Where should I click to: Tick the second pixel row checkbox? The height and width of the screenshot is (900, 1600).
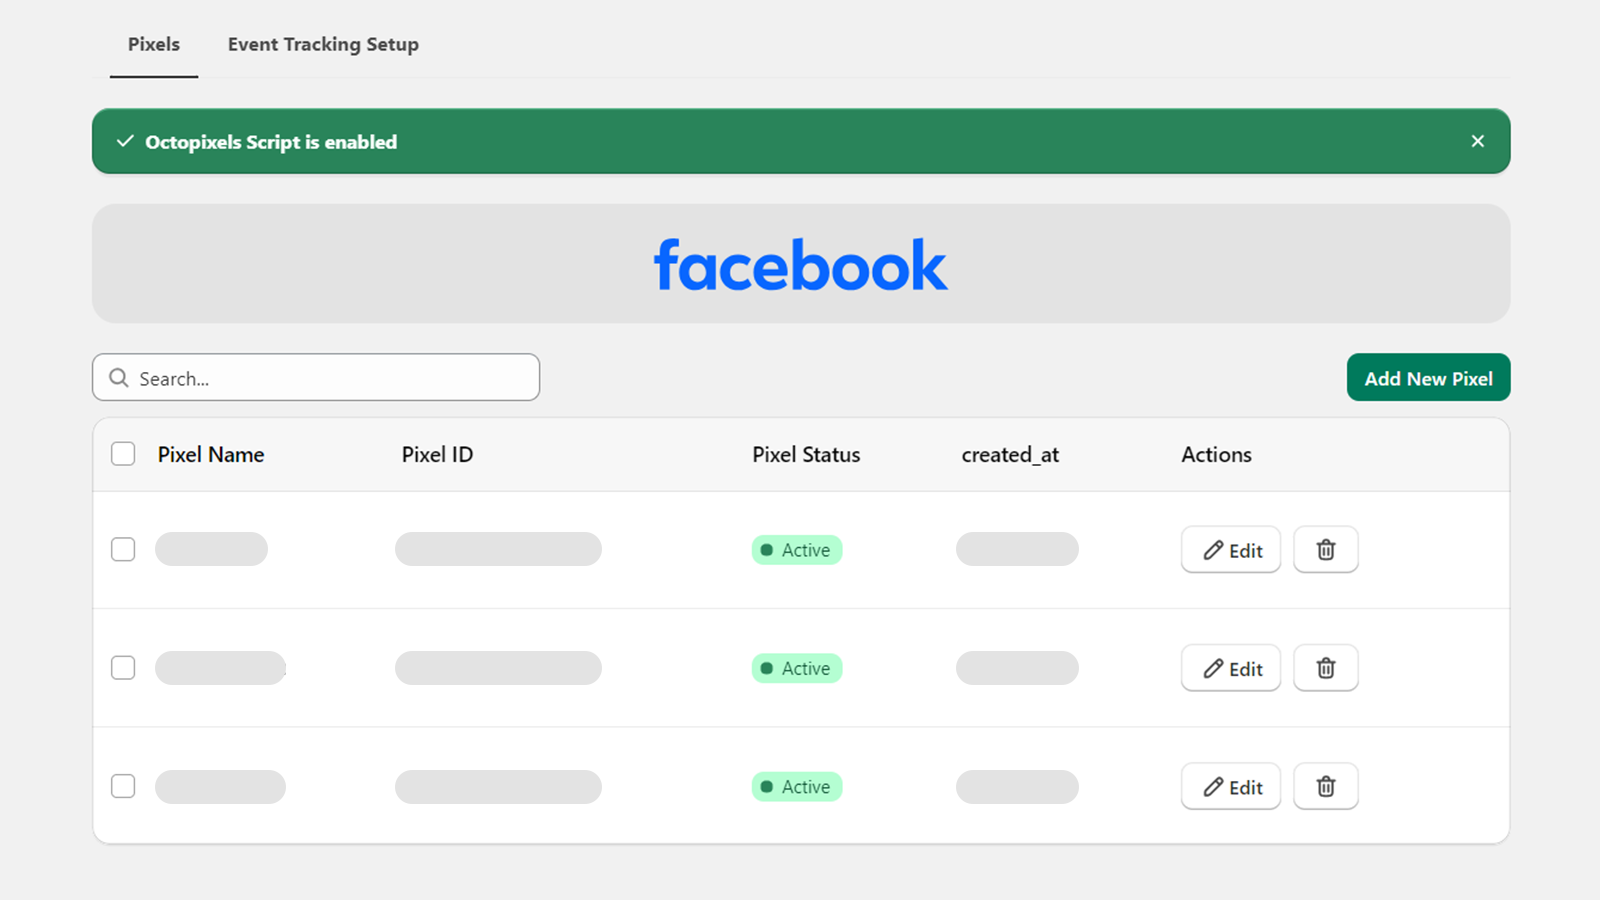123,667
